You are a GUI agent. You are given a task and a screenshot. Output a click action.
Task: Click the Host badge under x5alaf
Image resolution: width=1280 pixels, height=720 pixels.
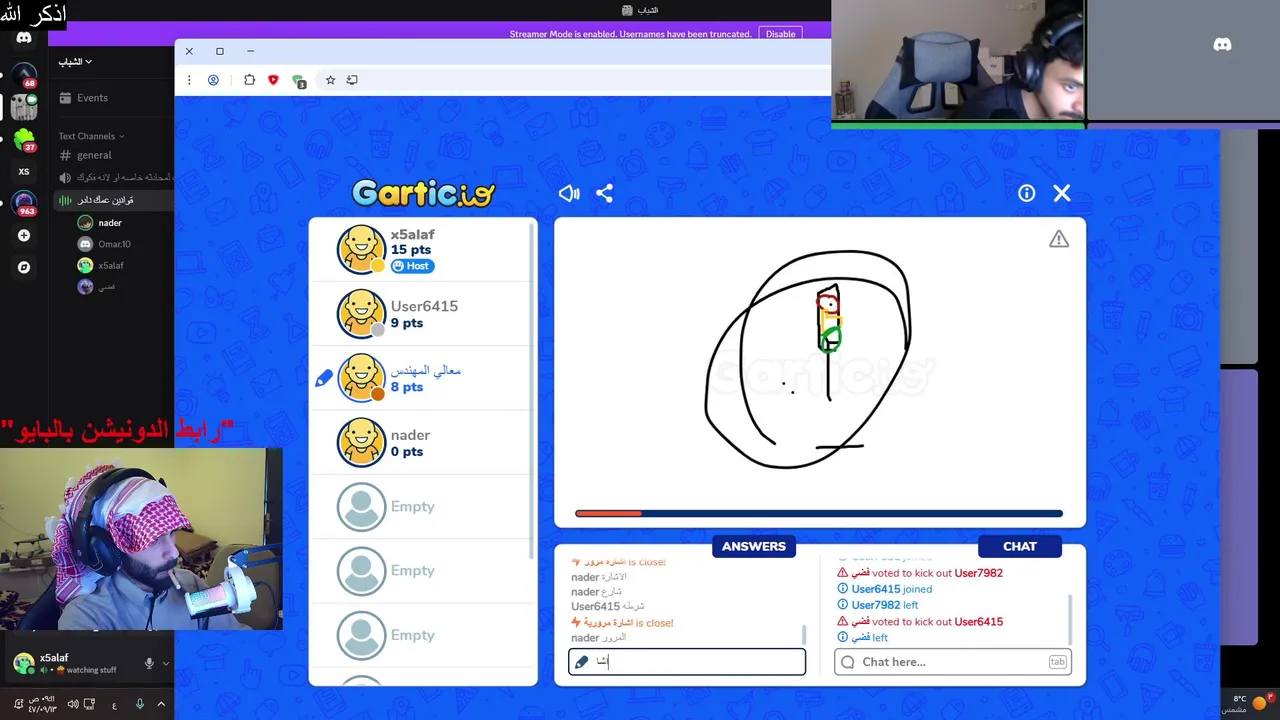412,266
